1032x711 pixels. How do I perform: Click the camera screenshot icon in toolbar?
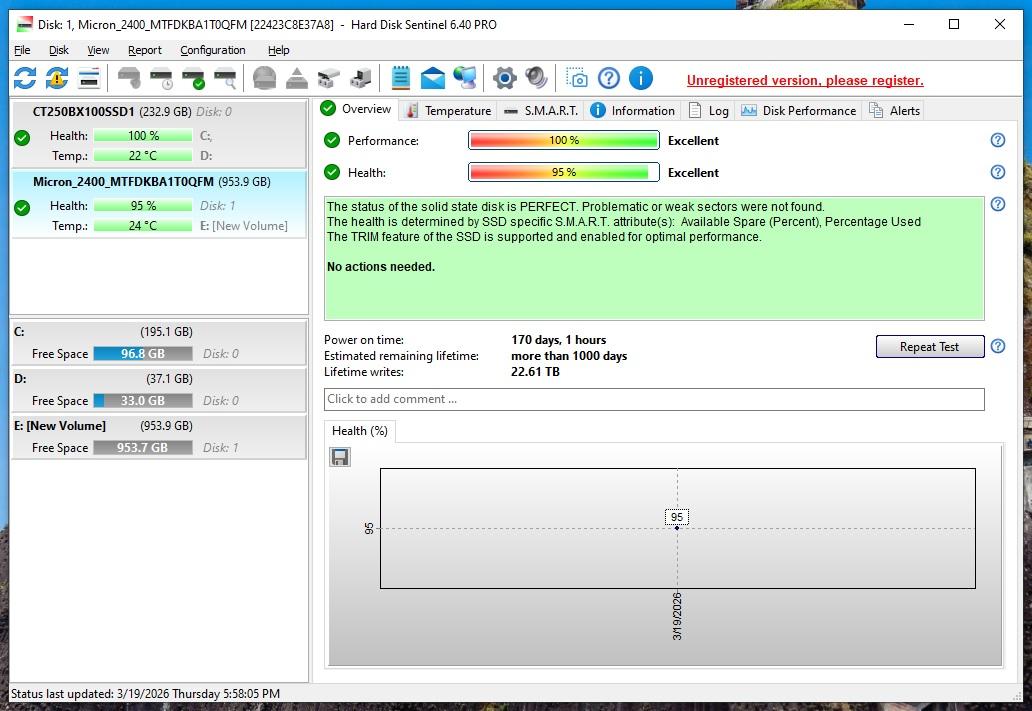tap(577, 78)
